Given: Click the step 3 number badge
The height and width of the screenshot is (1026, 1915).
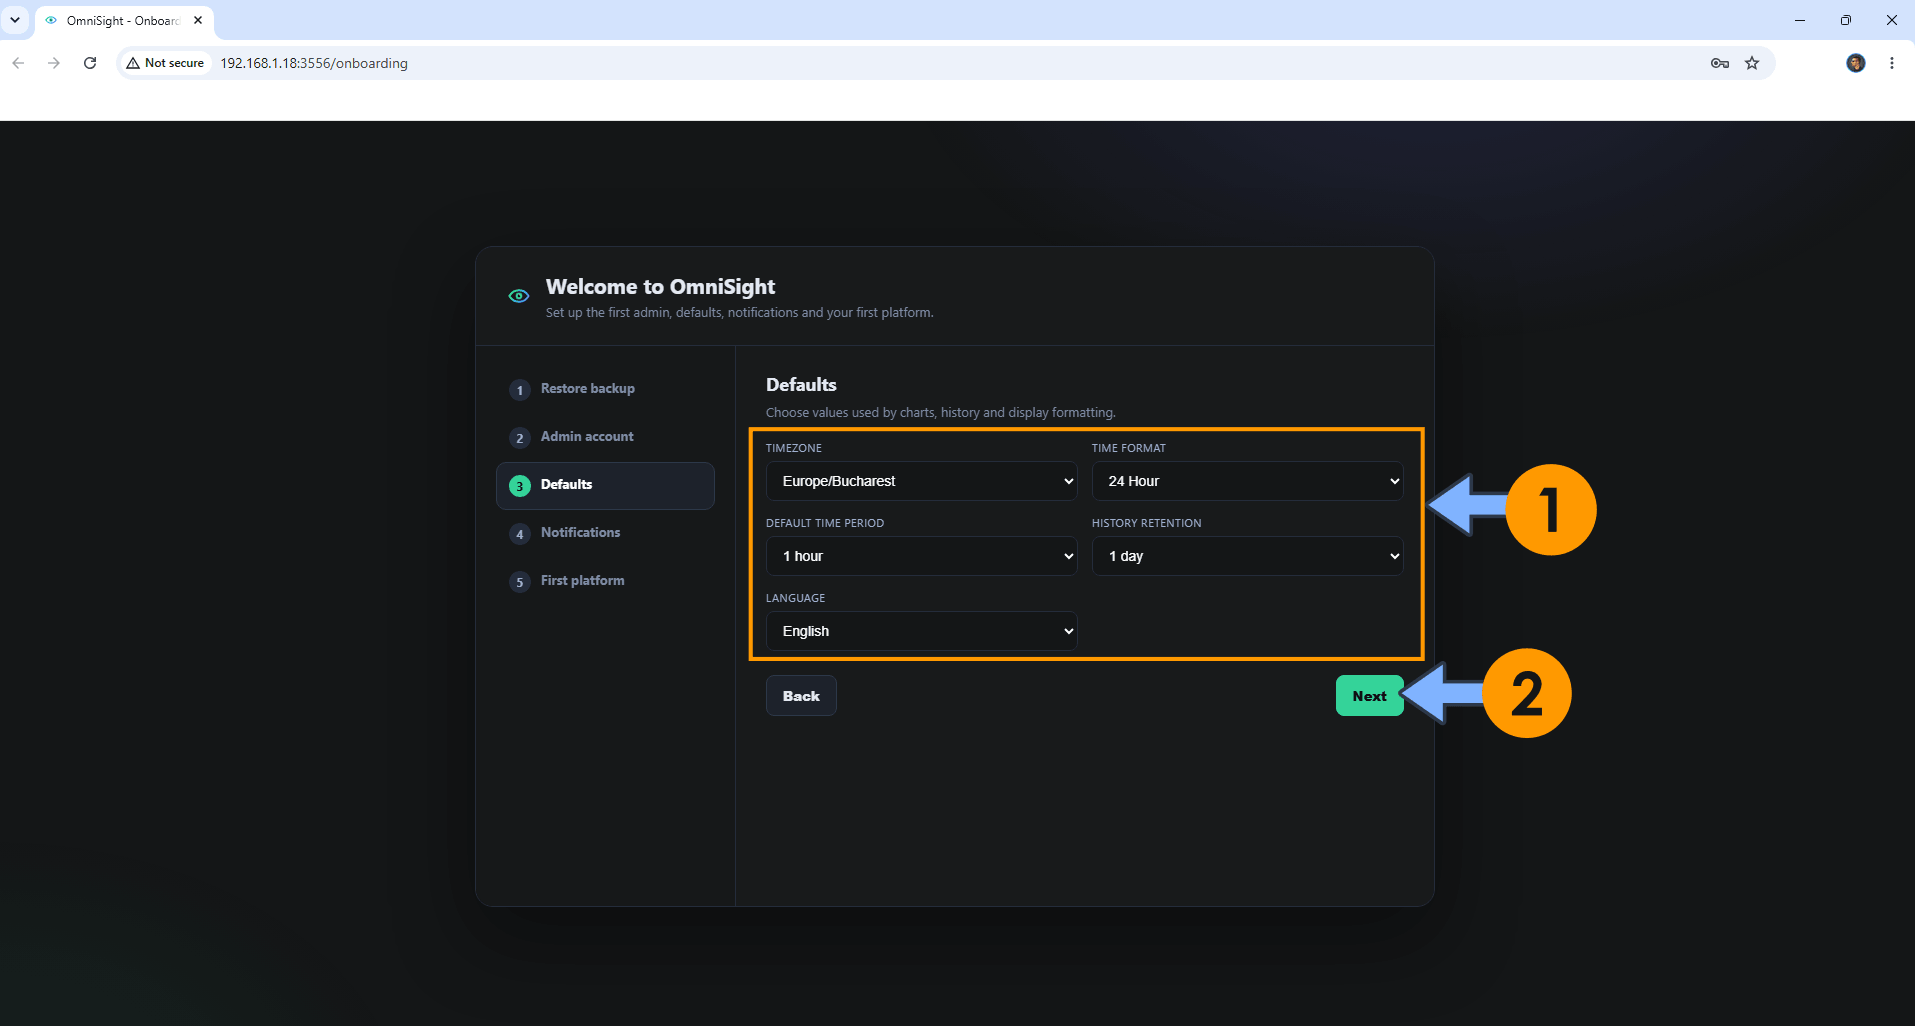Looking at the screenshot, I should click(x=519, y=486).
